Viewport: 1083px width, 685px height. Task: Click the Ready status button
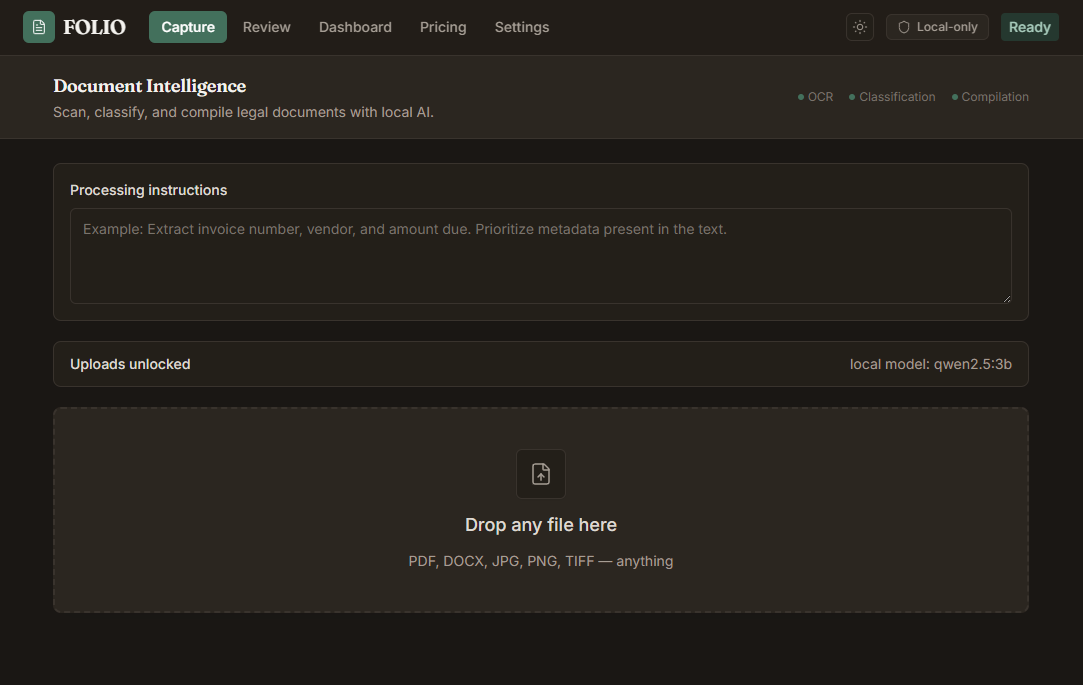(1029, 27)
